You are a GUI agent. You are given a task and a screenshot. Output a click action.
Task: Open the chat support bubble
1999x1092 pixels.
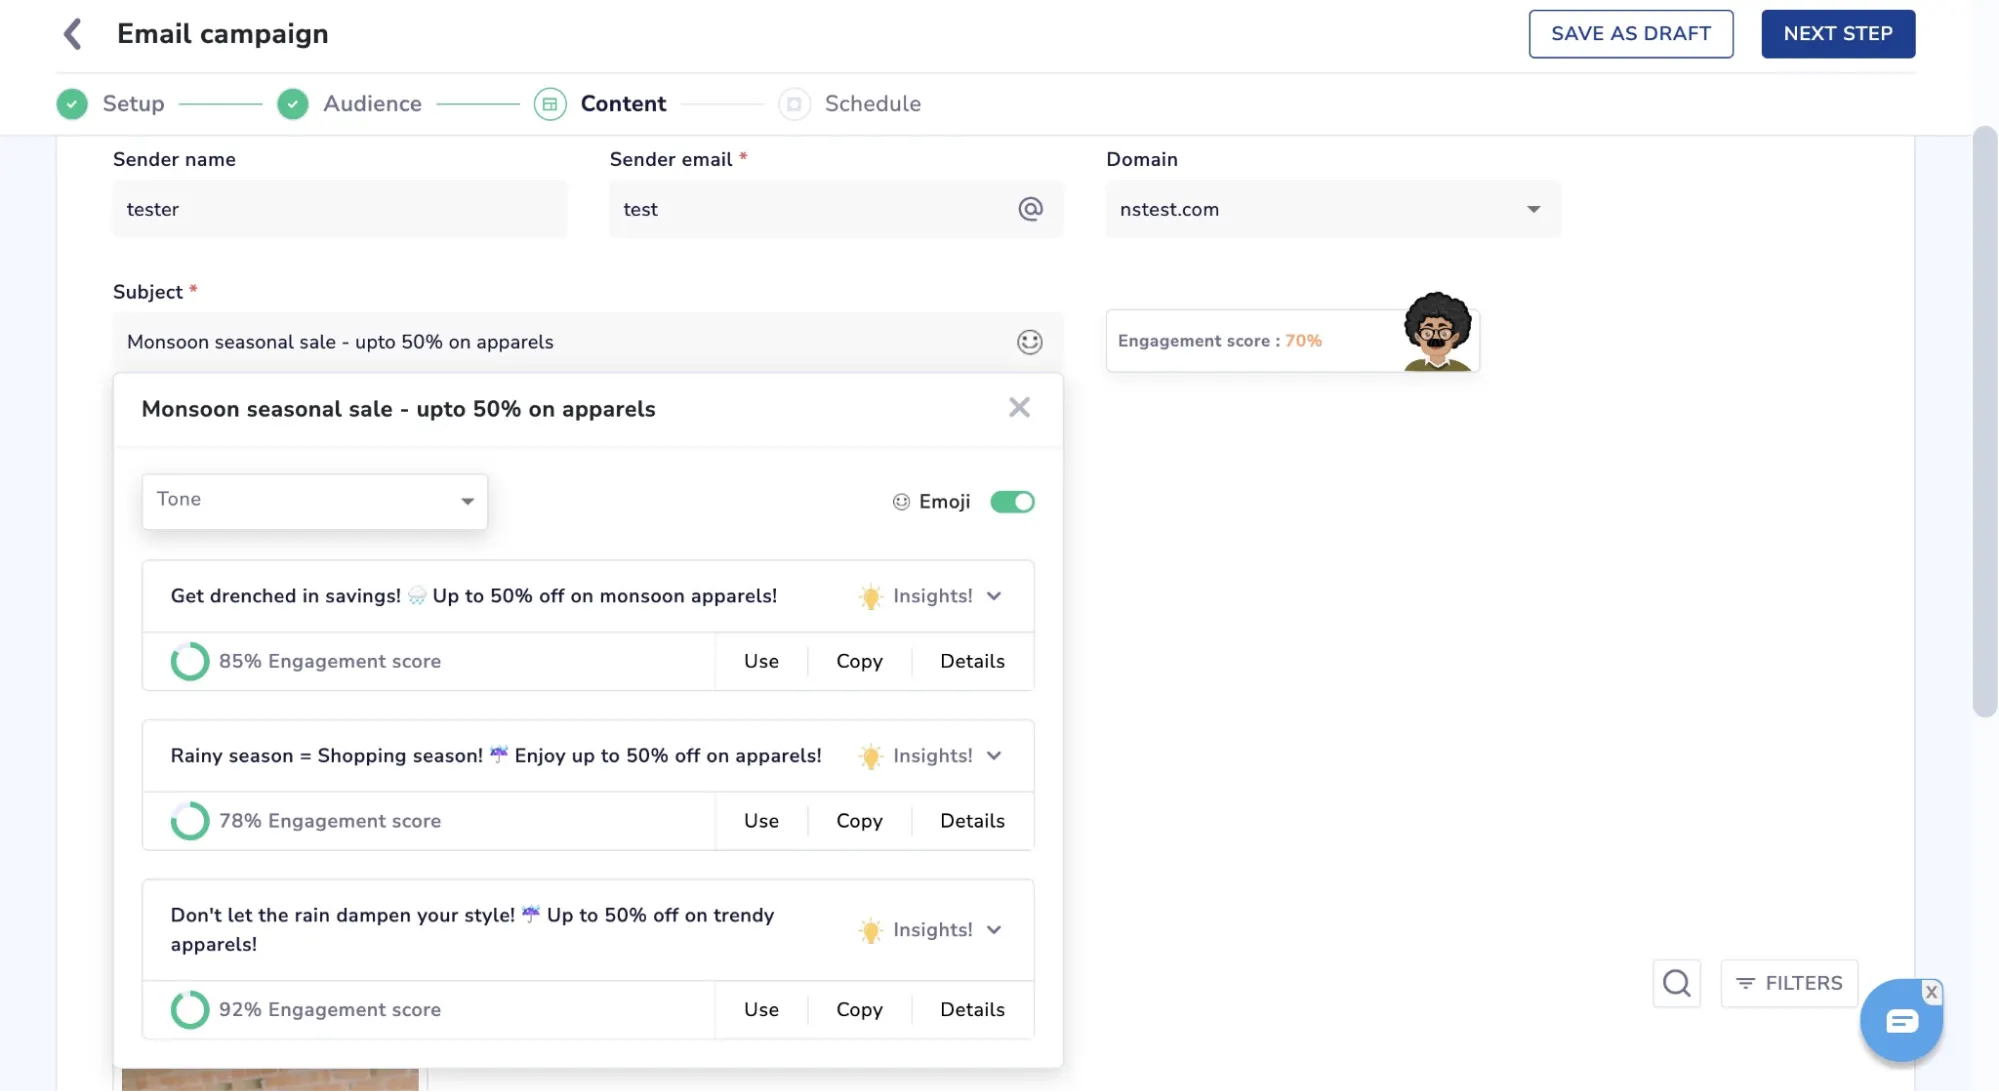(x=1901, y=1019)
